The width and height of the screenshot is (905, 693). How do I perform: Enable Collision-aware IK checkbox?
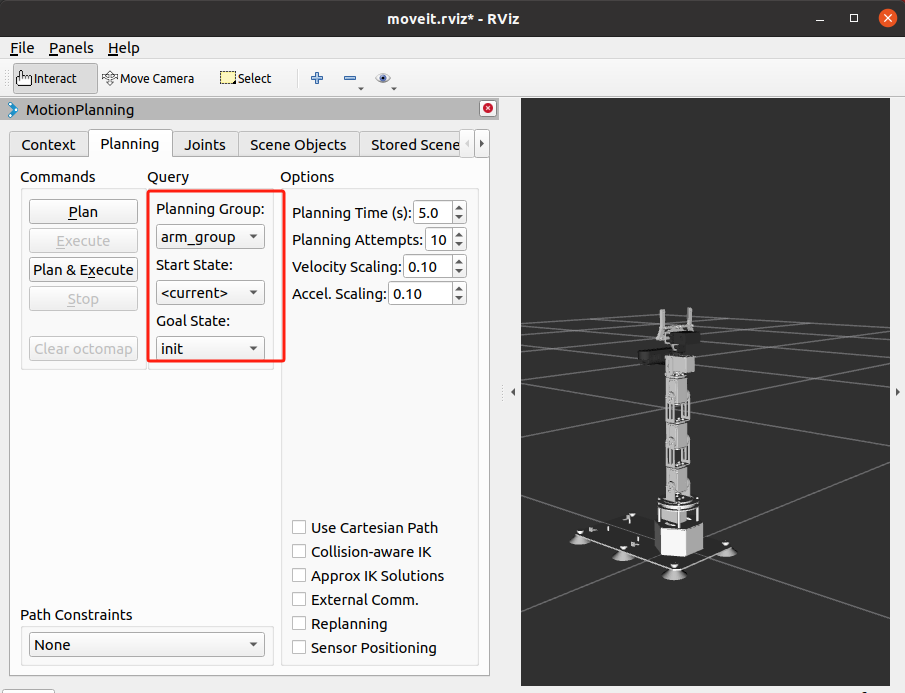pyautogui.click(x=299, y=552)
